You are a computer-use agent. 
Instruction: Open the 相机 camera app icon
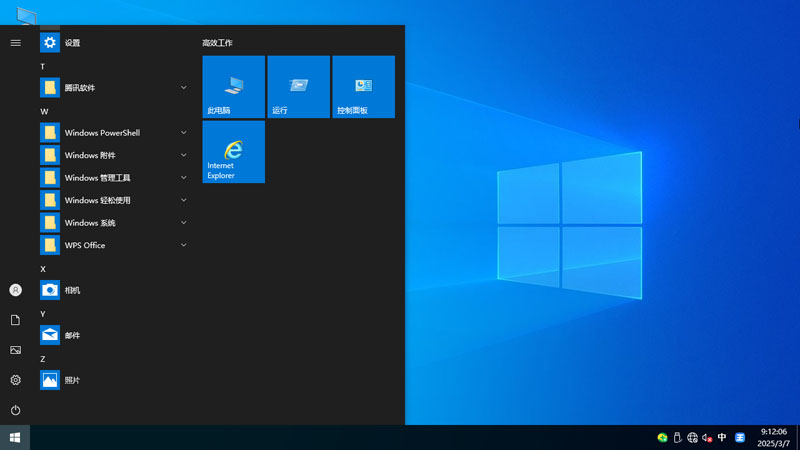pyautogui.click(x=50, y=290)
